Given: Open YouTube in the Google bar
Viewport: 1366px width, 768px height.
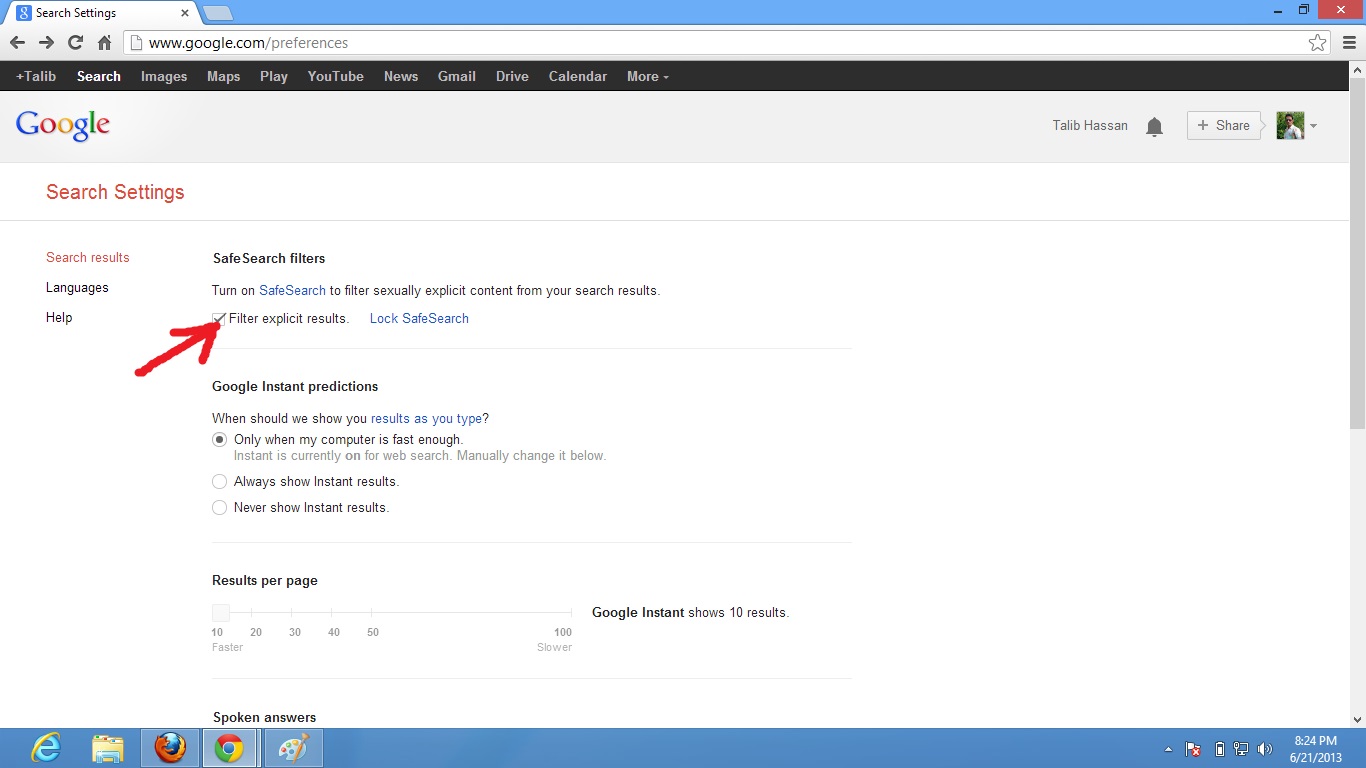Looking at the screenshot, I should pos(335,76).
